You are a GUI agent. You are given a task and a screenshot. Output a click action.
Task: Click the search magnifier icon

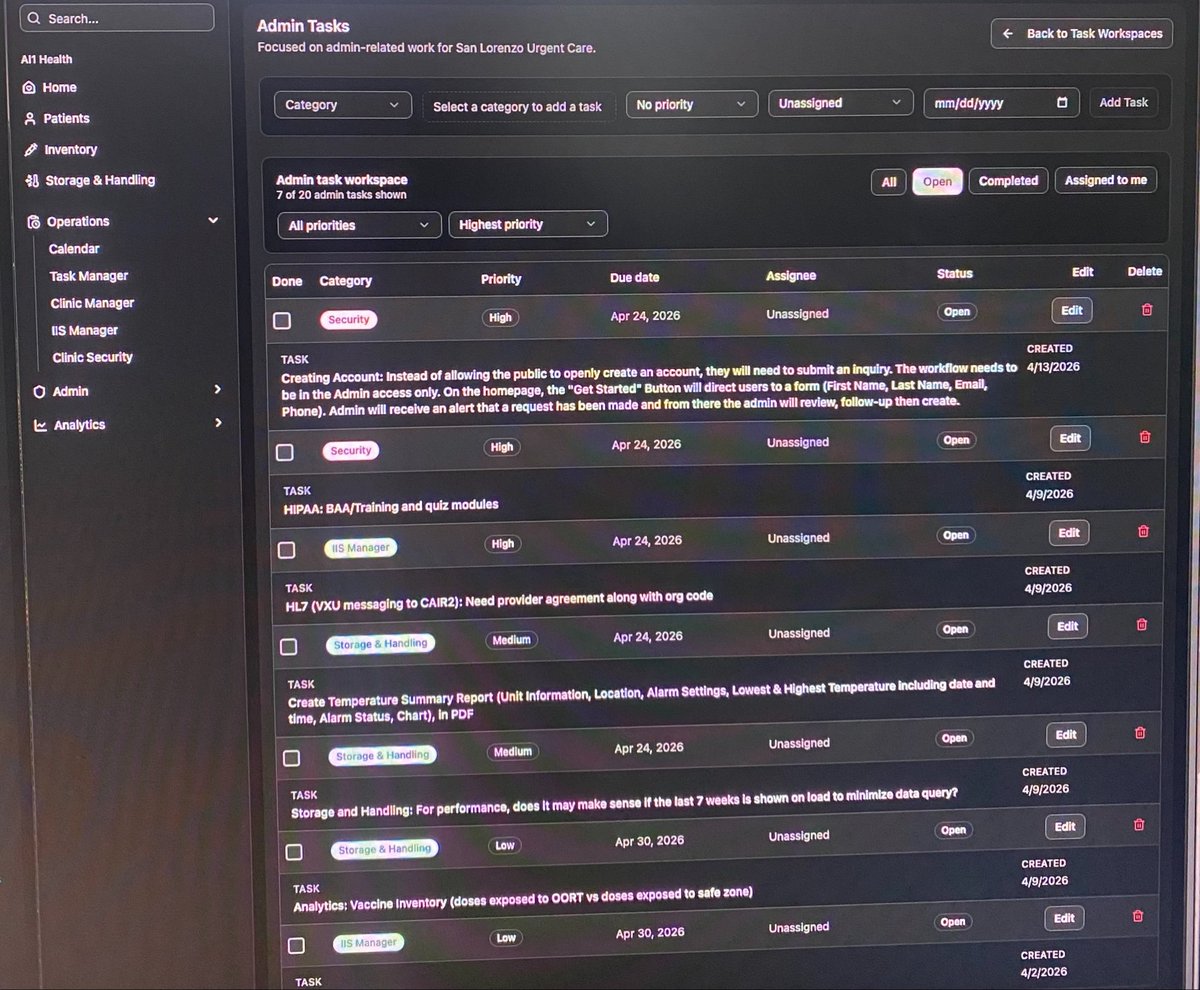(x=35, y=19)
